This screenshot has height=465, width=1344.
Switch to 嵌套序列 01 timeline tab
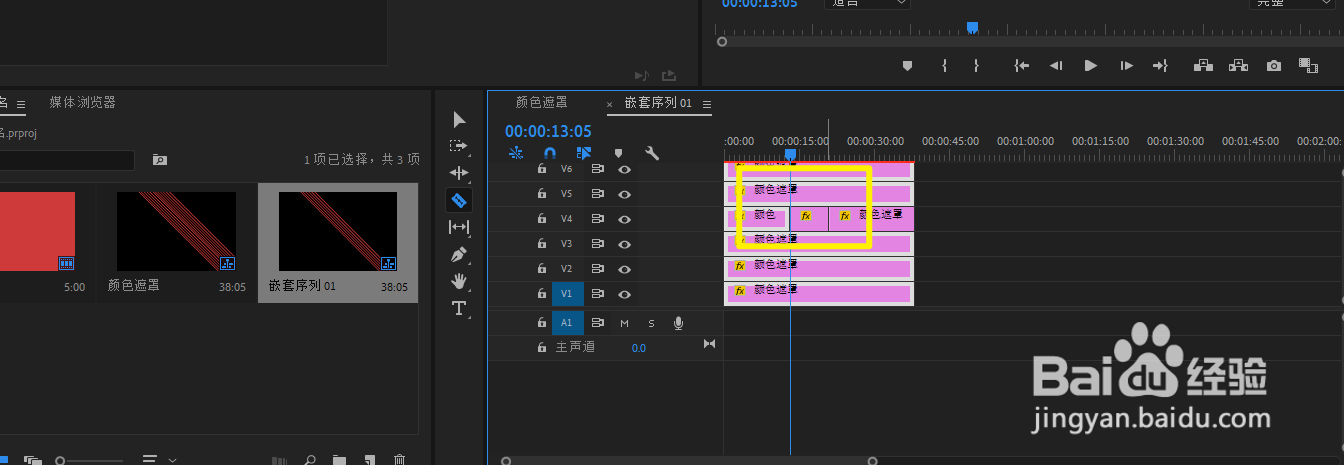pos(658,102)
